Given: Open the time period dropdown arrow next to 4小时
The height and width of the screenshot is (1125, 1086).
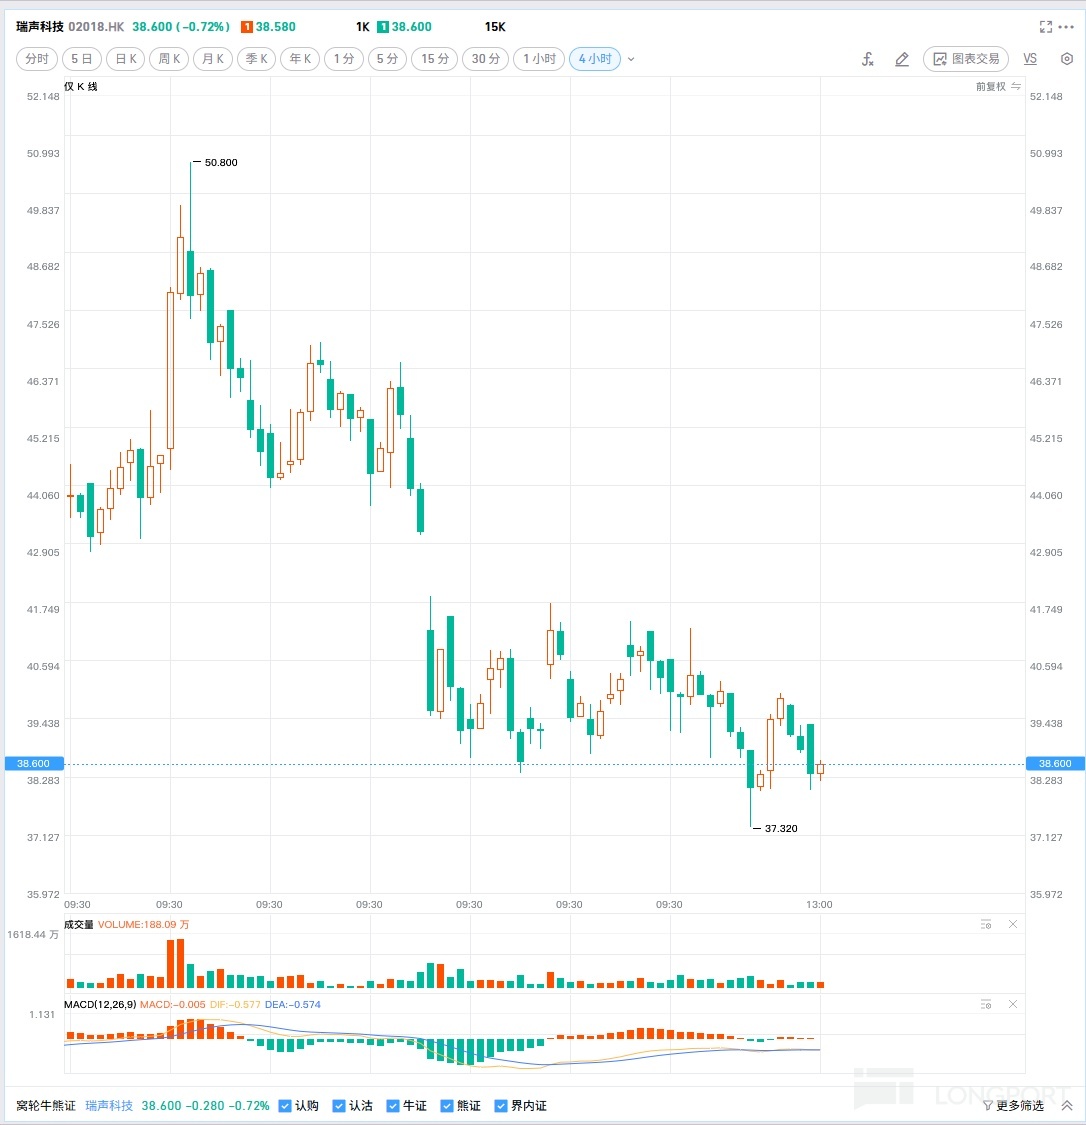Looking at the screenshot, I should 631,59.
